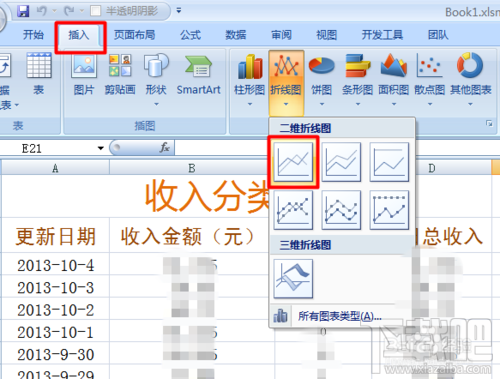Open the Undo history dropdown arrow
The width and height of the screenshot is (500, 379).
[x=54, y=11]
